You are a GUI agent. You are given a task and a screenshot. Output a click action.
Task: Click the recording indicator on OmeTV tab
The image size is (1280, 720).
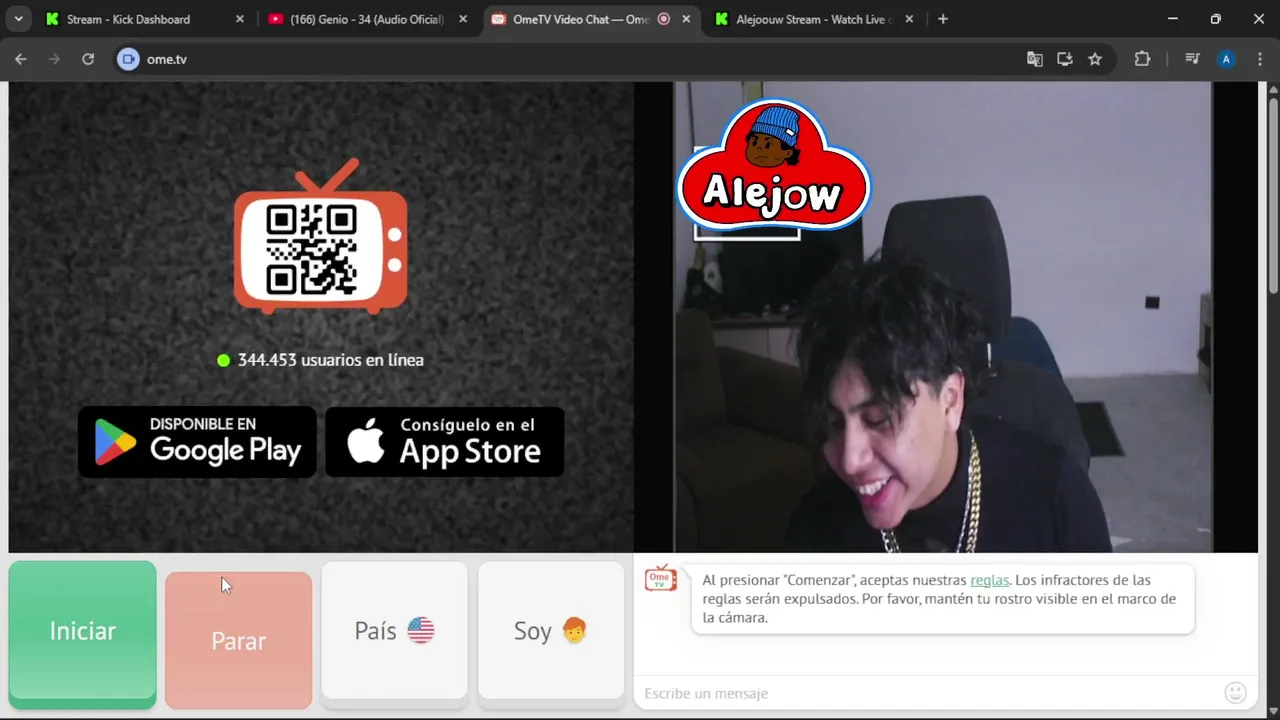pyautogui.click(x=664, y=19)
